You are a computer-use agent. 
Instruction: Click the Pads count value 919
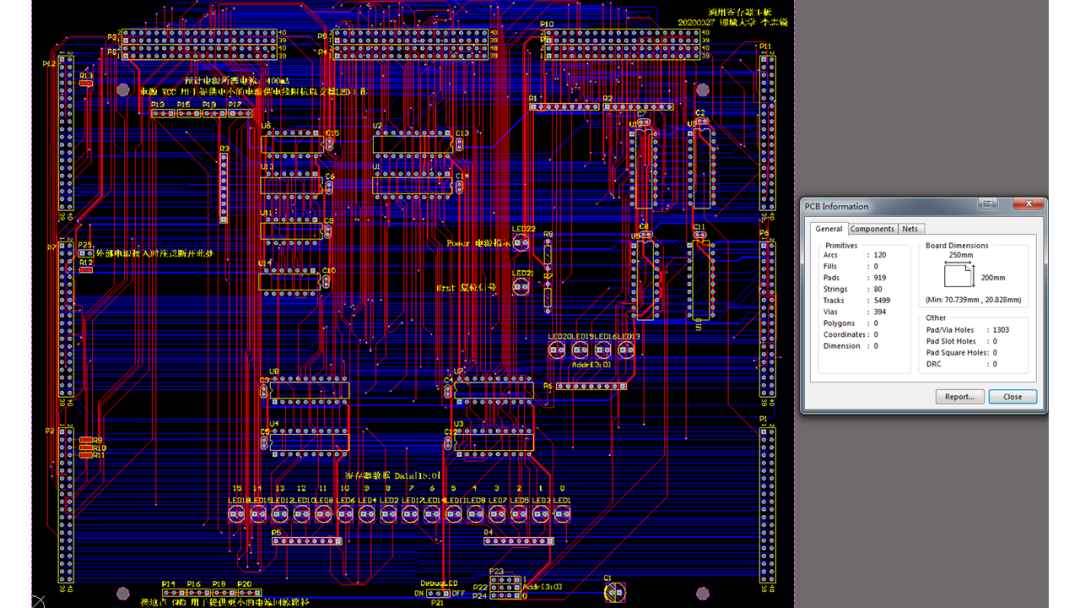880,277
